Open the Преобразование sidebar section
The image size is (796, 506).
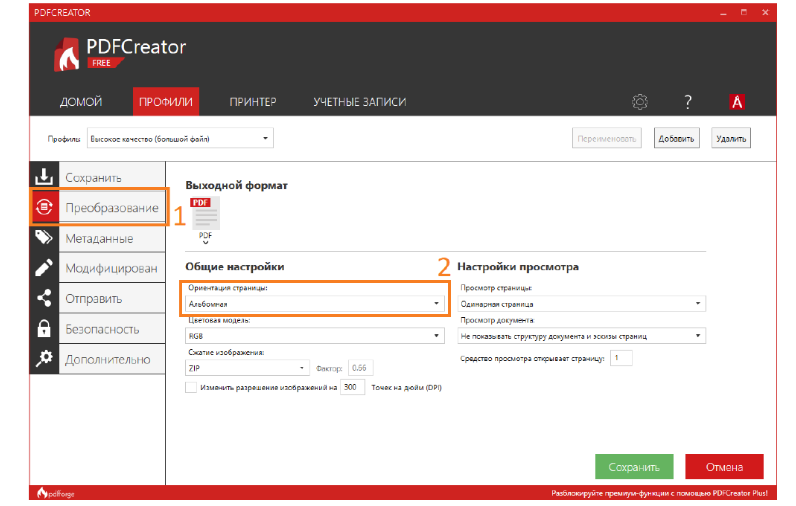tap(112, 208)
